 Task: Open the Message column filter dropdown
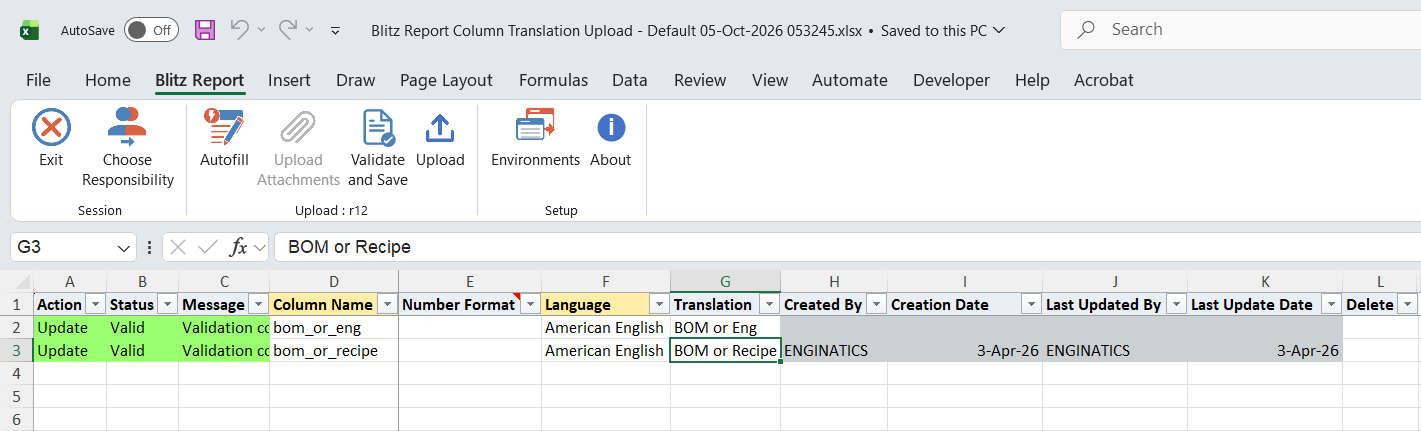point(258,304)
